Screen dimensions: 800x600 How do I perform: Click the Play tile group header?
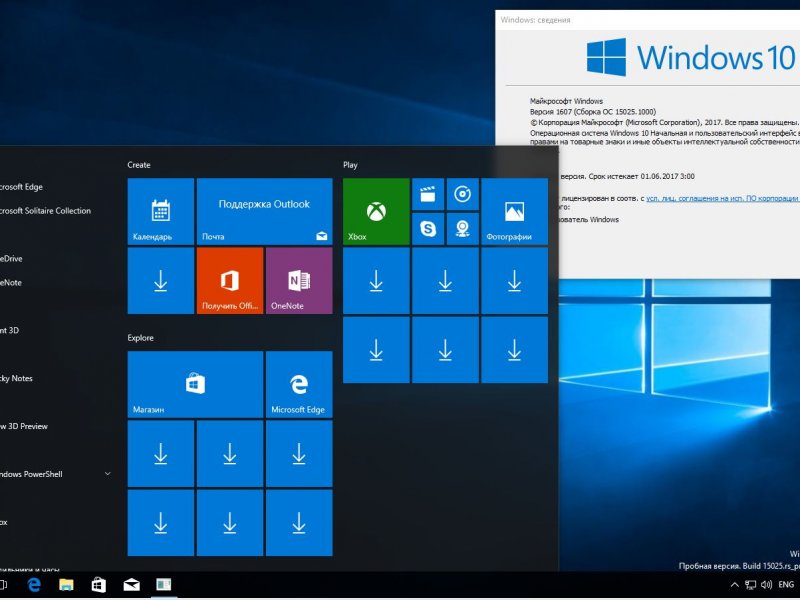pos(351,165)
